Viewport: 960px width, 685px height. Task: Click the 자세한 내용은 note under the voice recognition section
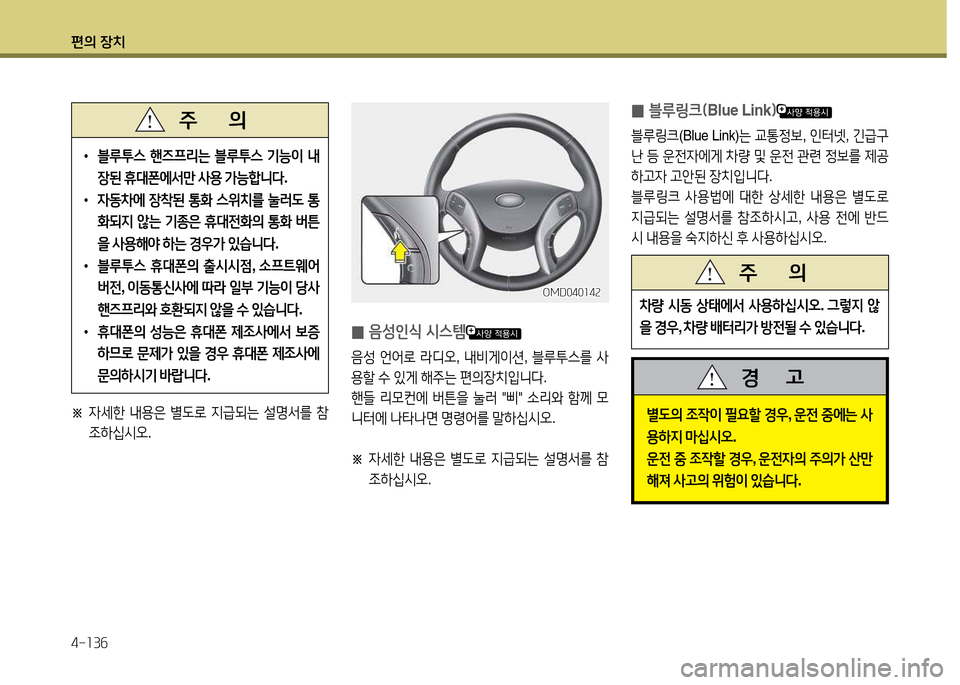(480, 468)
